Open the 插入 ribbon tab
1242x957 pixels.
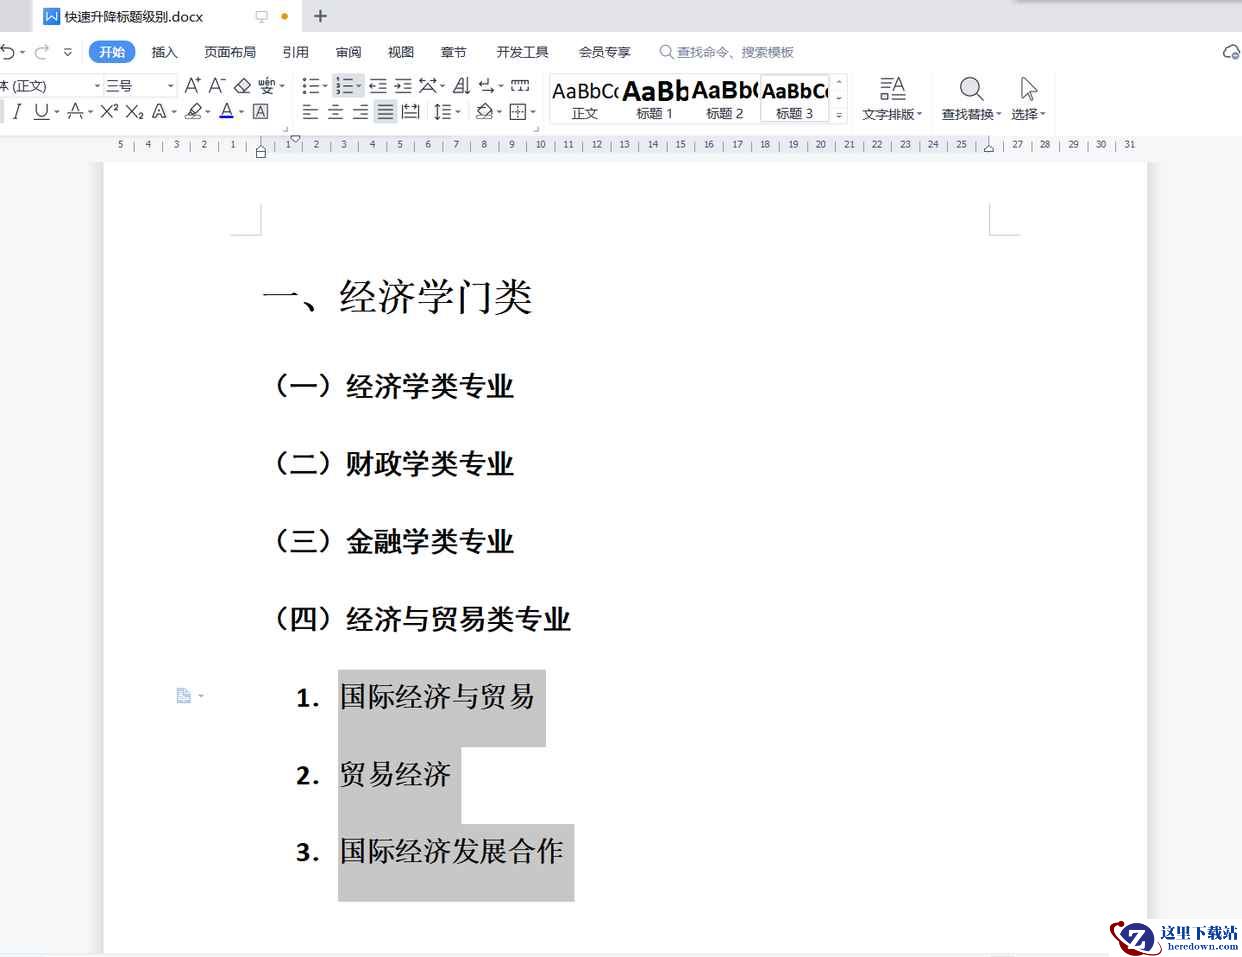click(164, 52)
